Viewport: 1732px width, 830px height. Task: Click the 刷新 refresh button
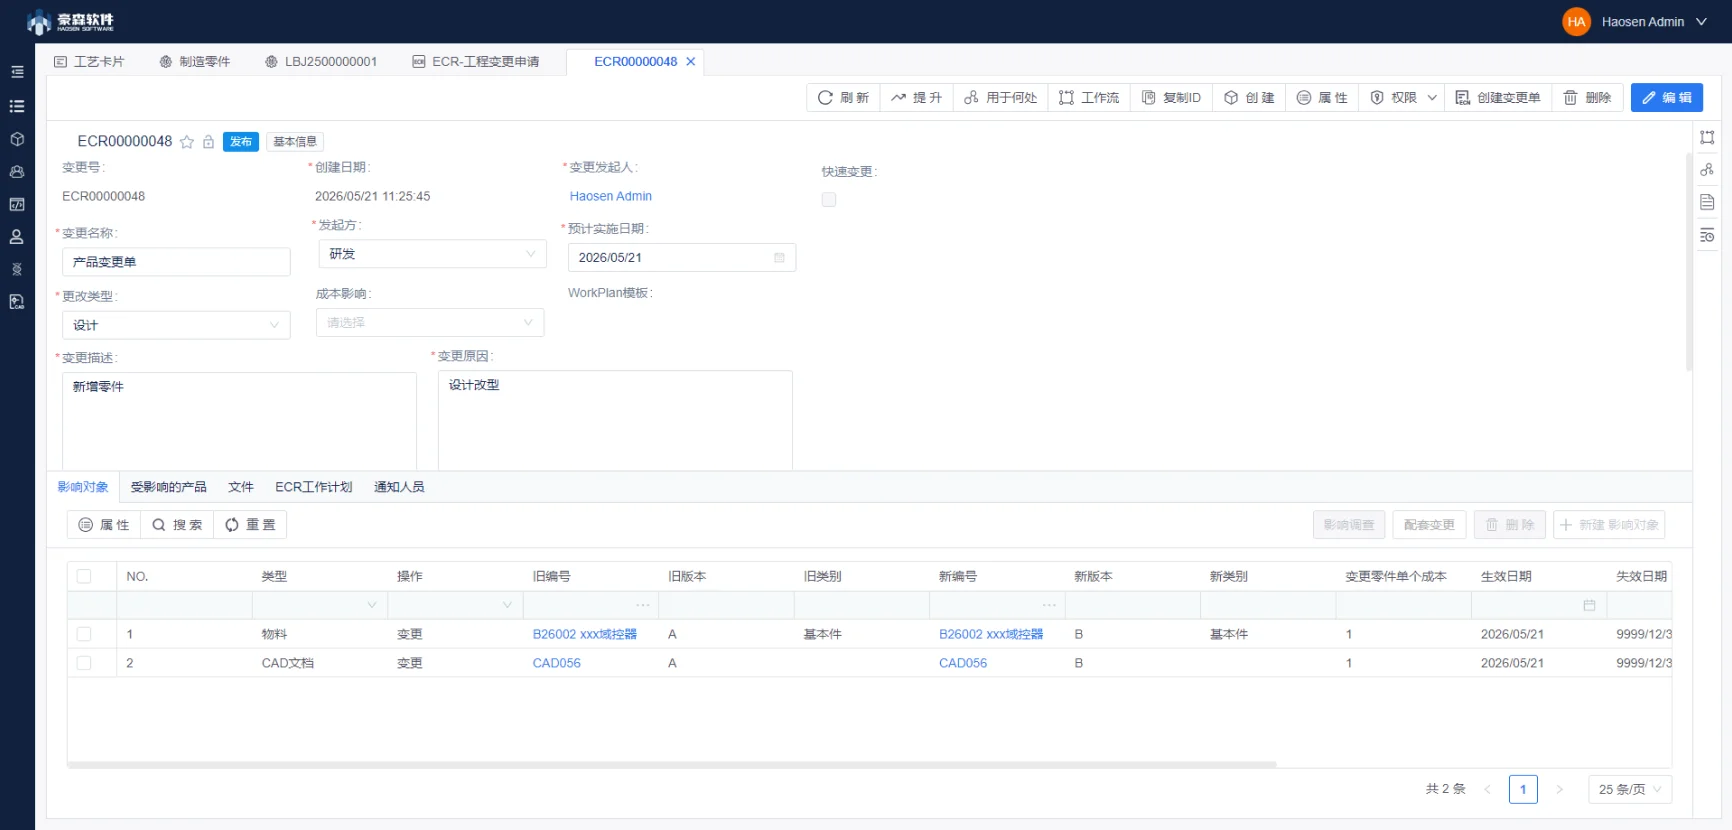(843, 97)
